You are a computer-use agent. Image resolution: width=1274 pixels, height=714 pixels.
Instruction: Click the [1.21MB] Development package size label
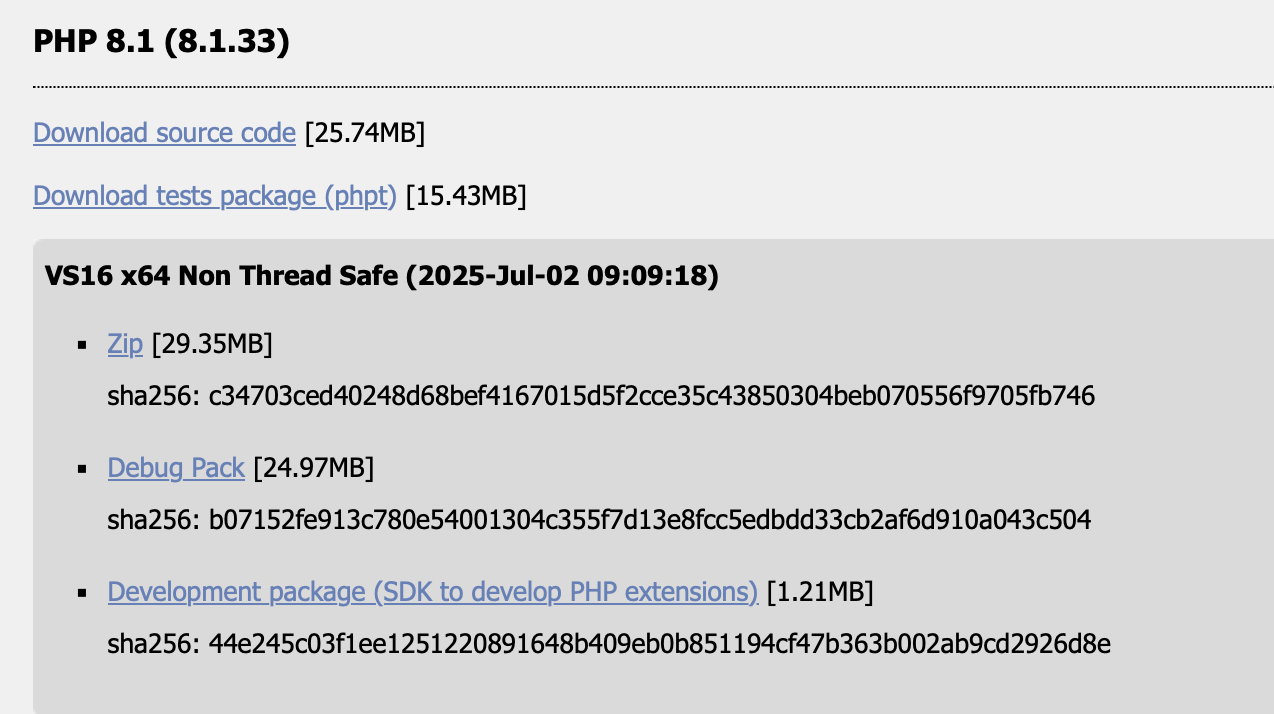(820, 592)
